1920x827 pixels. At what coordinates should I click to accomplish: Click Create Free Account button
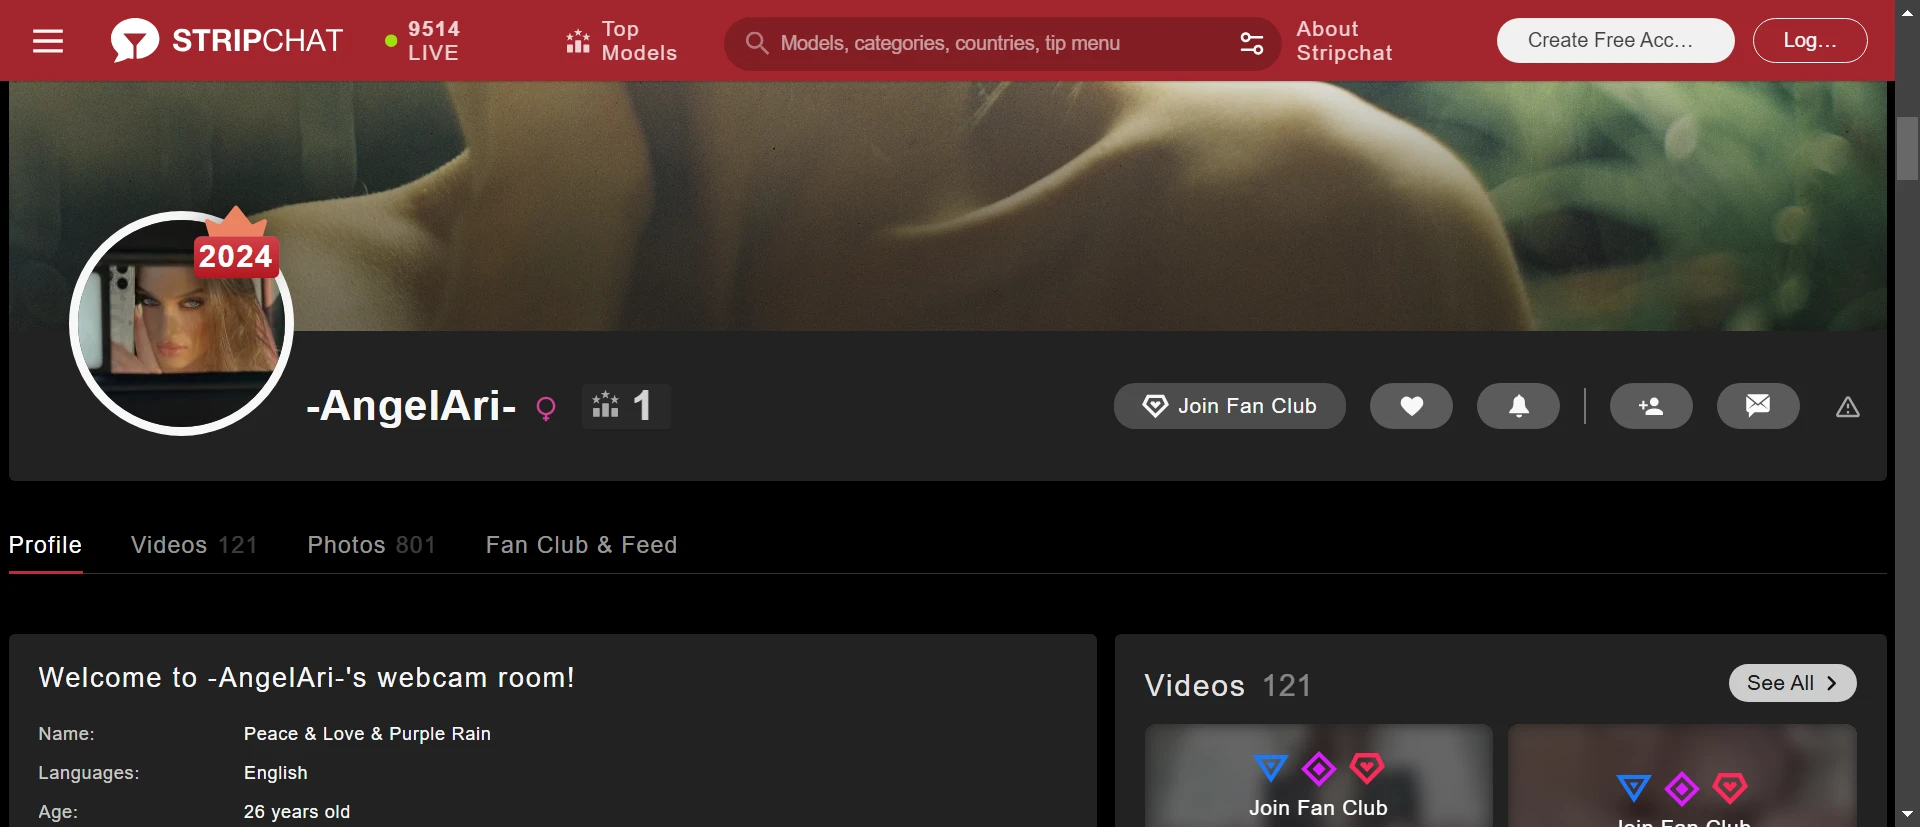pyautogui.click(x=1615, y=41)
